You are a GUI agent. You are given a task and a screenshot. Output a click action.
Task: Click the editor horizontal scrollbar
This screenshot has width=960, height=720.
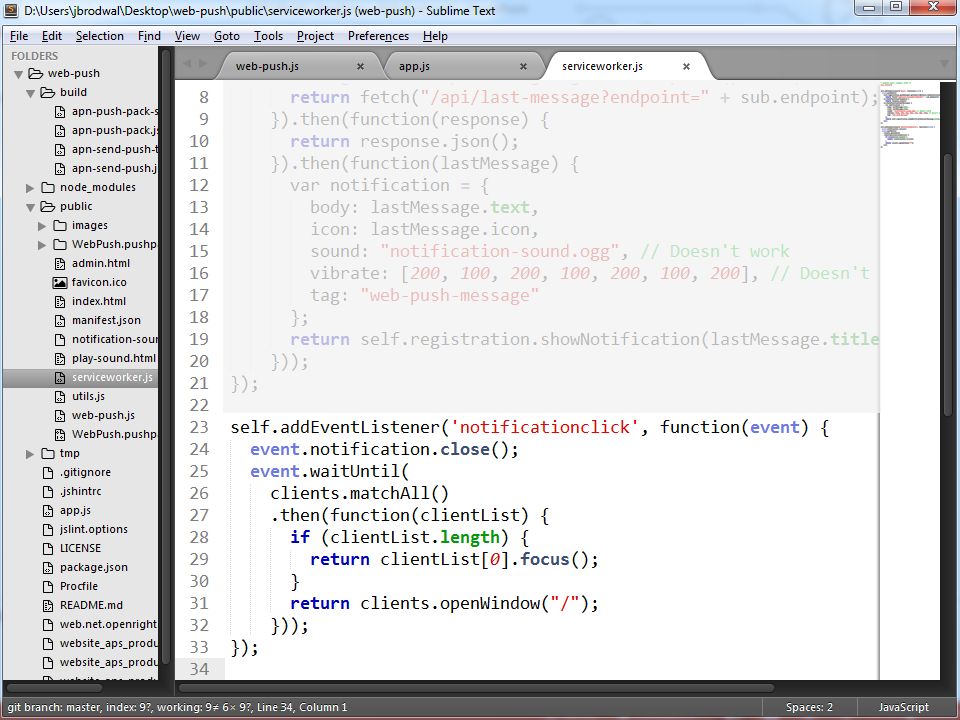click(474, 688)
